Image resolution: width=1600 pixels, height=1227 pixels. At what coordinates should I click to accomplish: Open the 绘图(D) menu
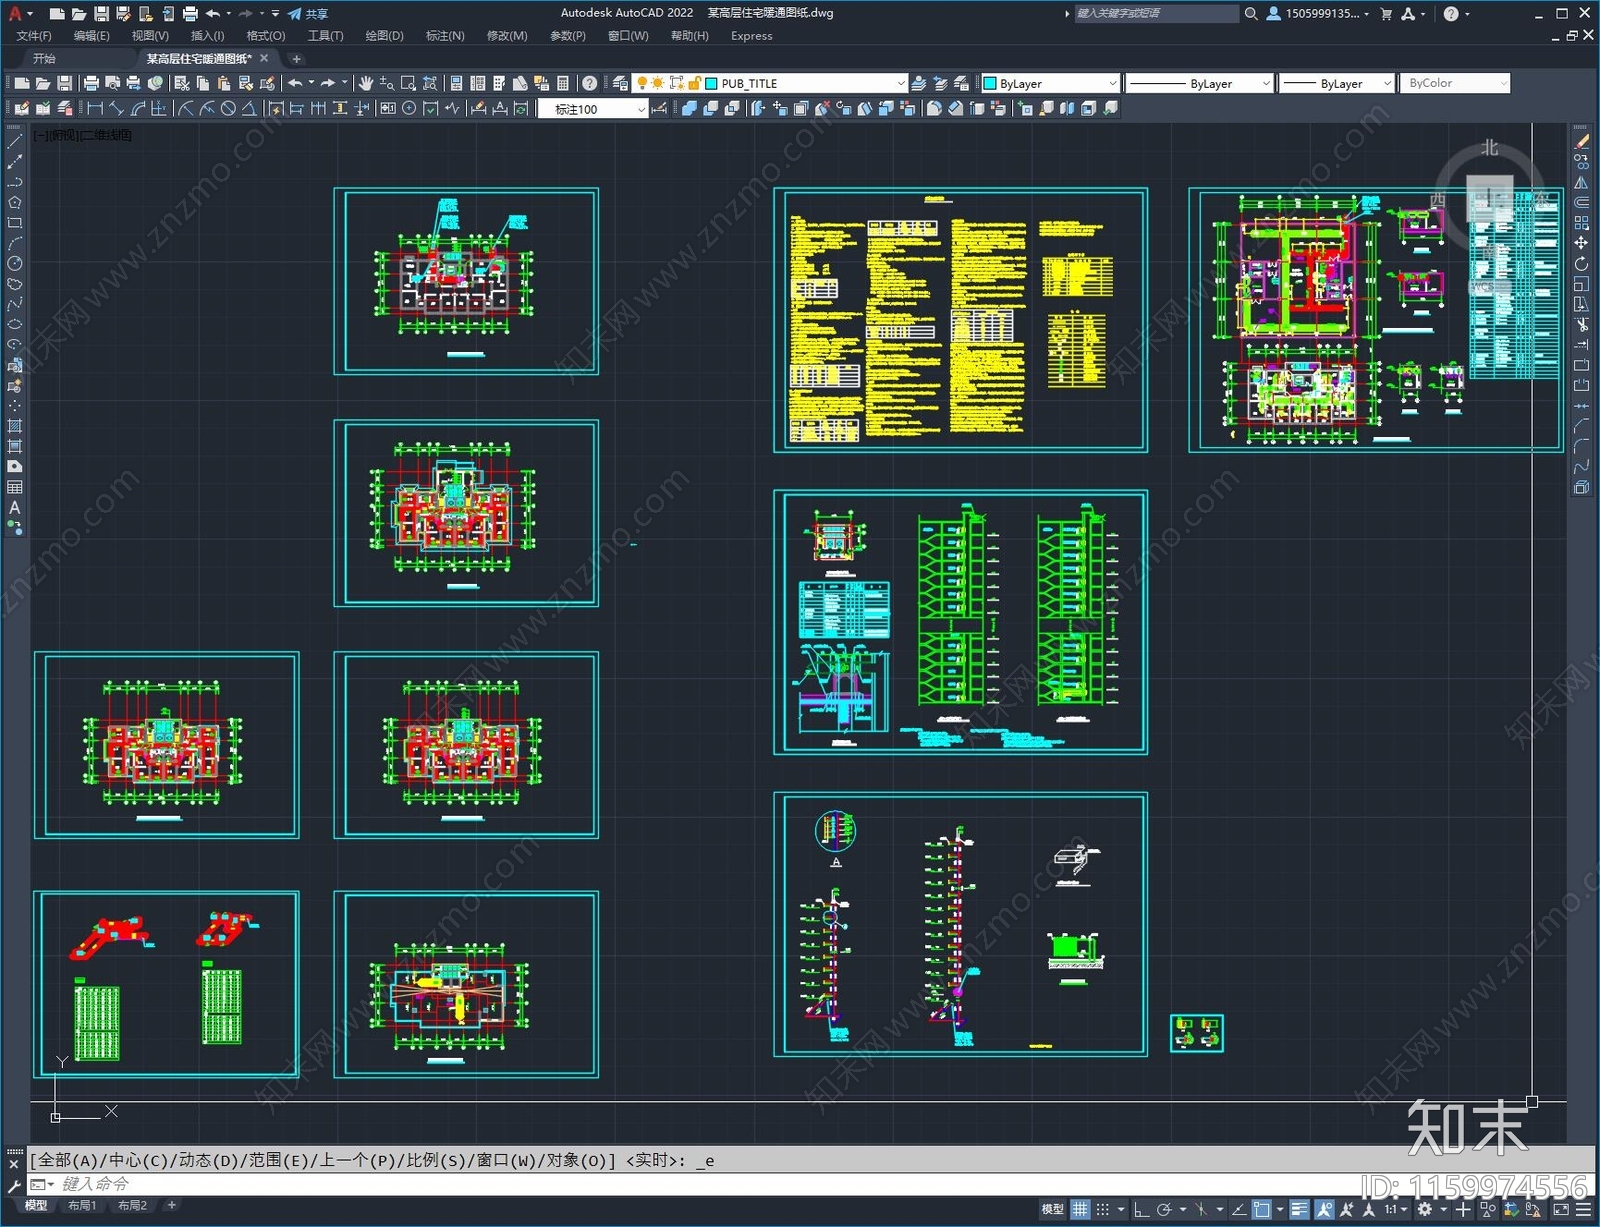click(384, 36)
